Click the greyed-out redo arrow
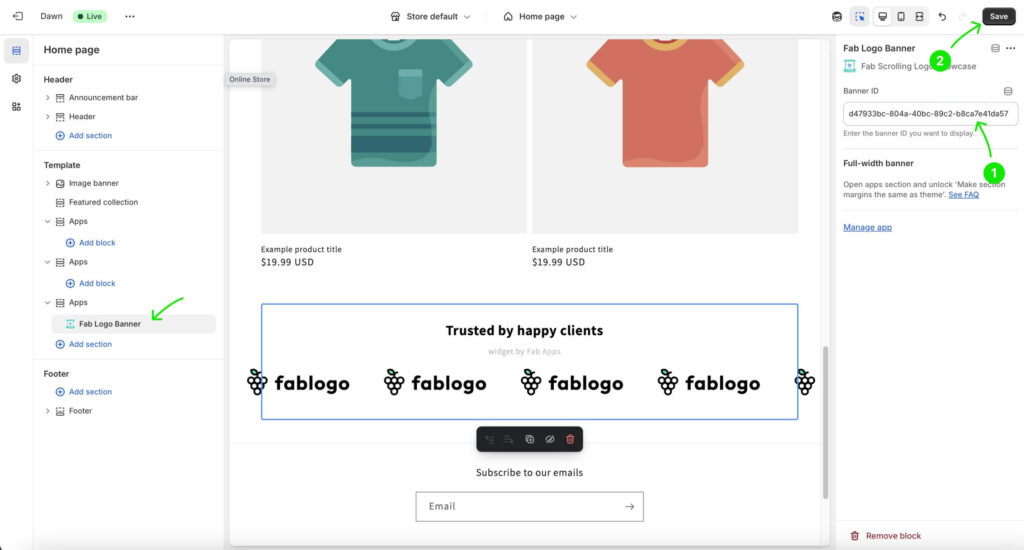1024x550 pixels. (962, 16)
